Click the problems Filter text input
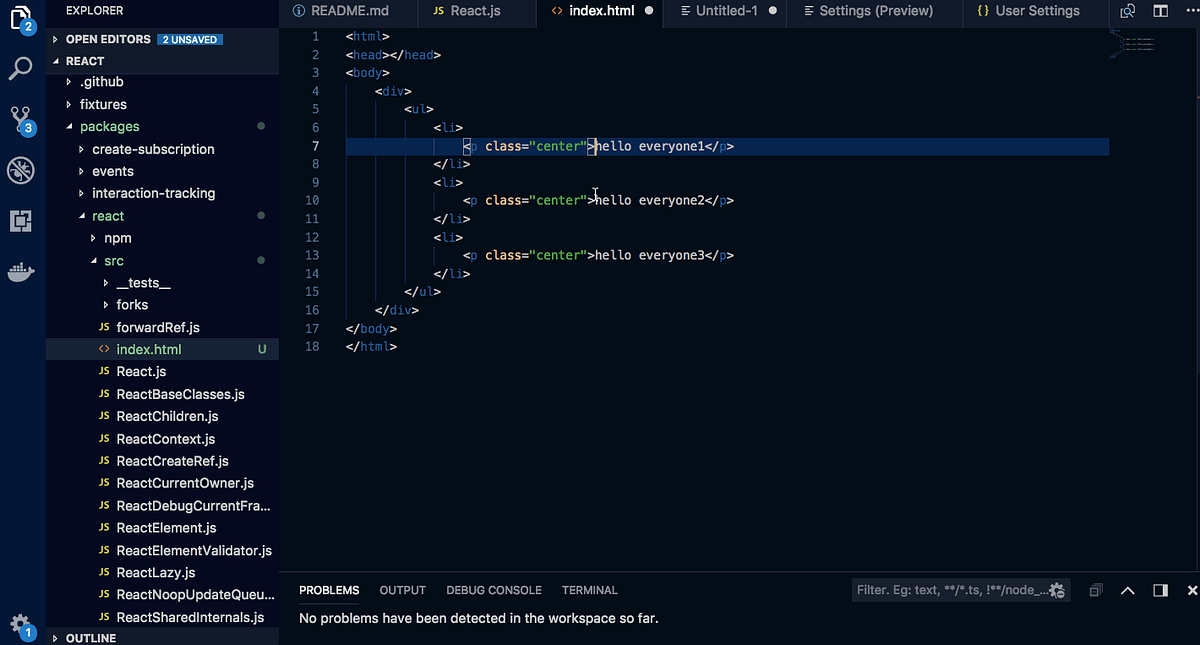This screenshot has height=645, width=1200. point(950,590)
